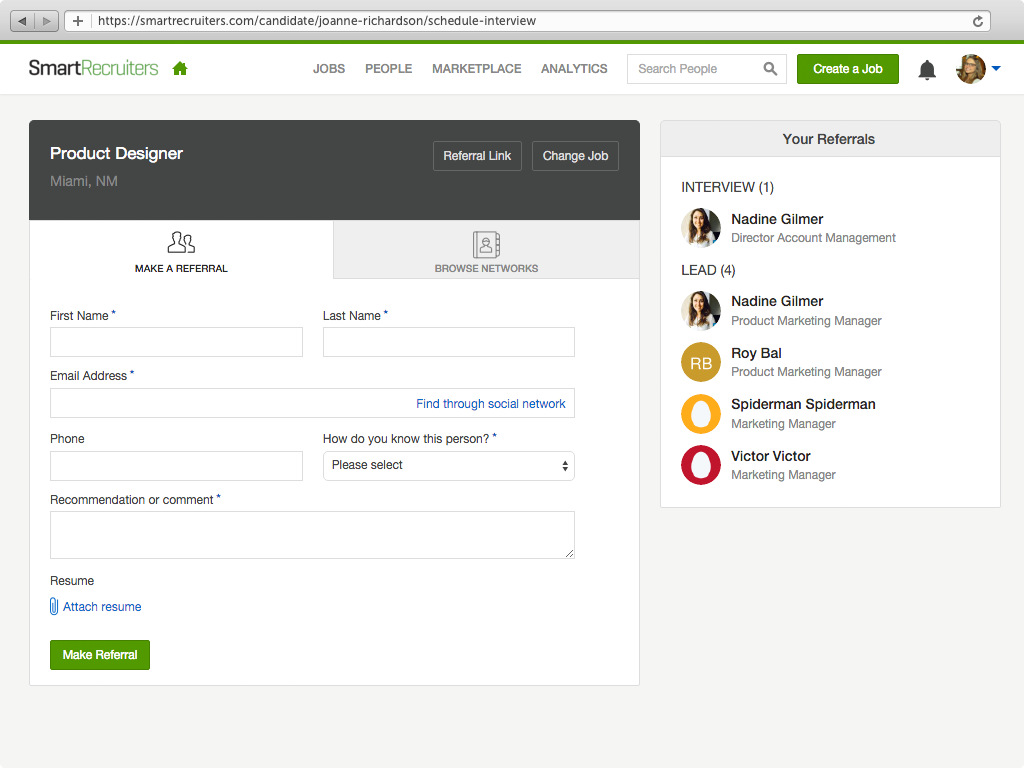The image size is (1024, 768).
Task: Click the Your Referrals panel header
Action: click(x=830, y=138)
